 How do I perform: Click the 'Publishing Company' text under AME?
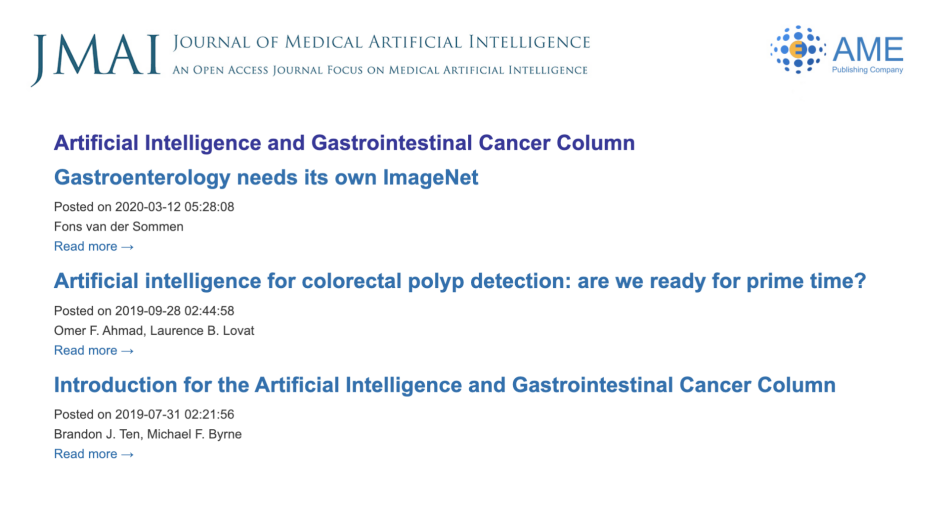867,70
